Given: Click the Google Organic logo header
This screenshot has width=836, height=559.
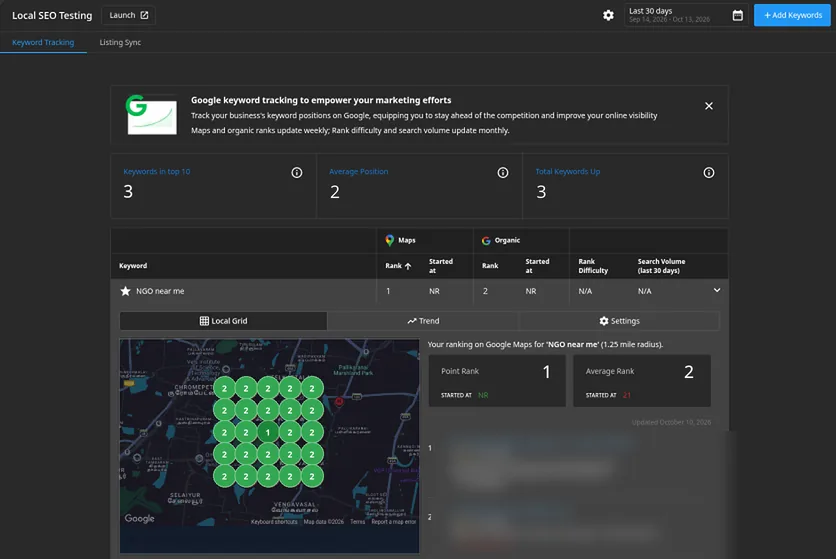Looking at the screenshot, I should point(486,241).
